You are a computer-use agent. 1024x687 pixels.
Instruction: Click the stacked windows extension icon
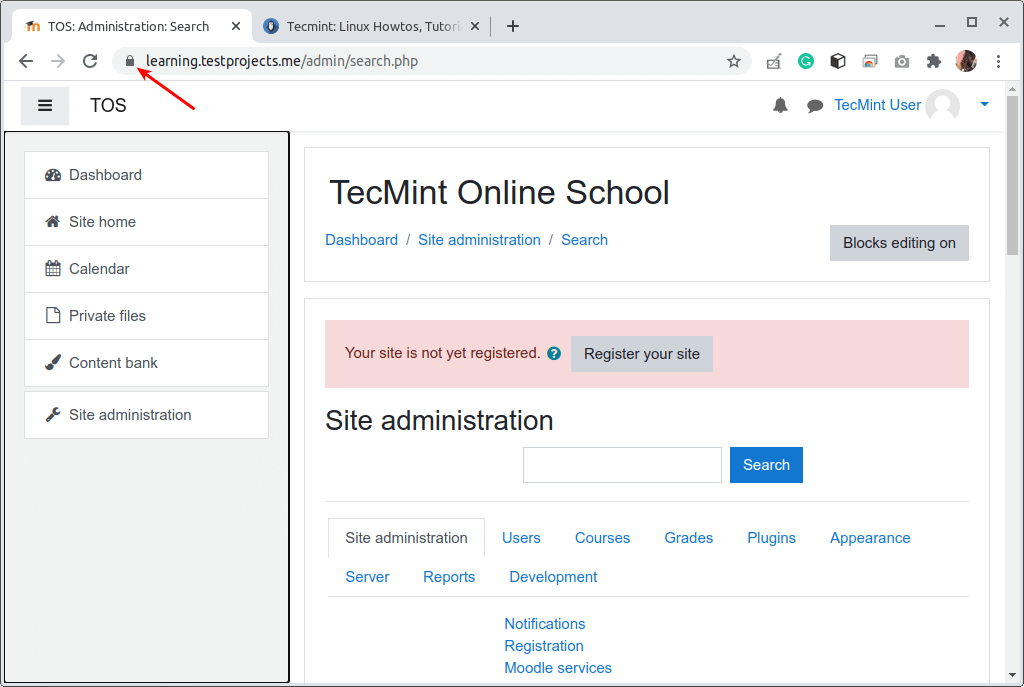coord(870,61)
